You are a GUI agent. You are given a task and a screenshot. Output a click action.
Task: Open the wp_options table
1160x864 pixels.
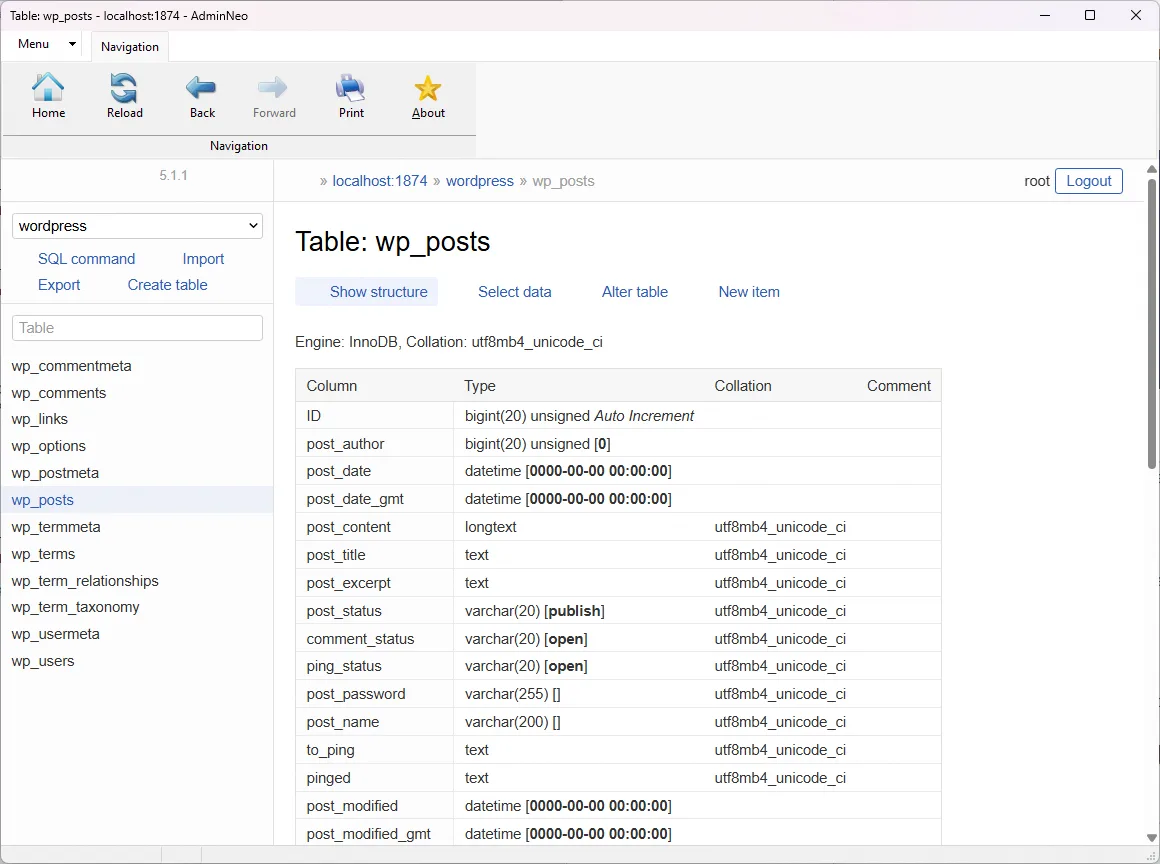click(x=48, y=446)
